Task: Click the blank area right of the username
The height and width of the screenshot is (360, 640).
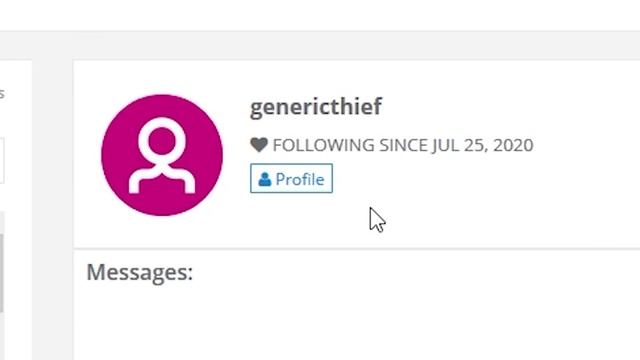Action: click(510, 107)
